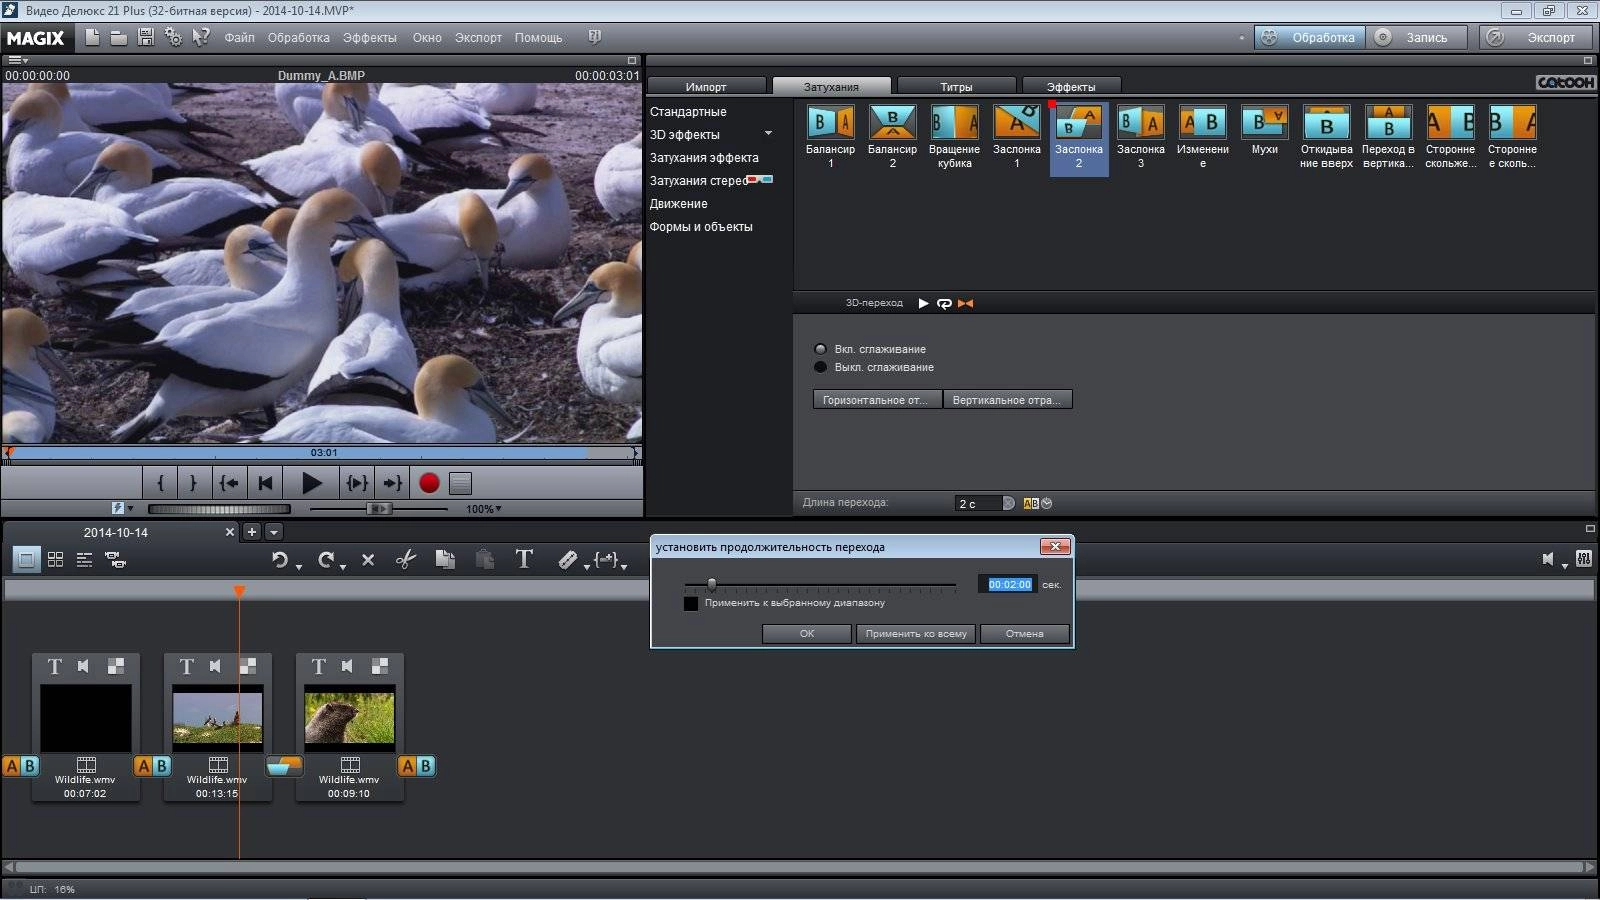The width and height of the screenshot is (1600, 900).
Task: Switch to Эффекты tab in media pool
Action: [1071, 87]
